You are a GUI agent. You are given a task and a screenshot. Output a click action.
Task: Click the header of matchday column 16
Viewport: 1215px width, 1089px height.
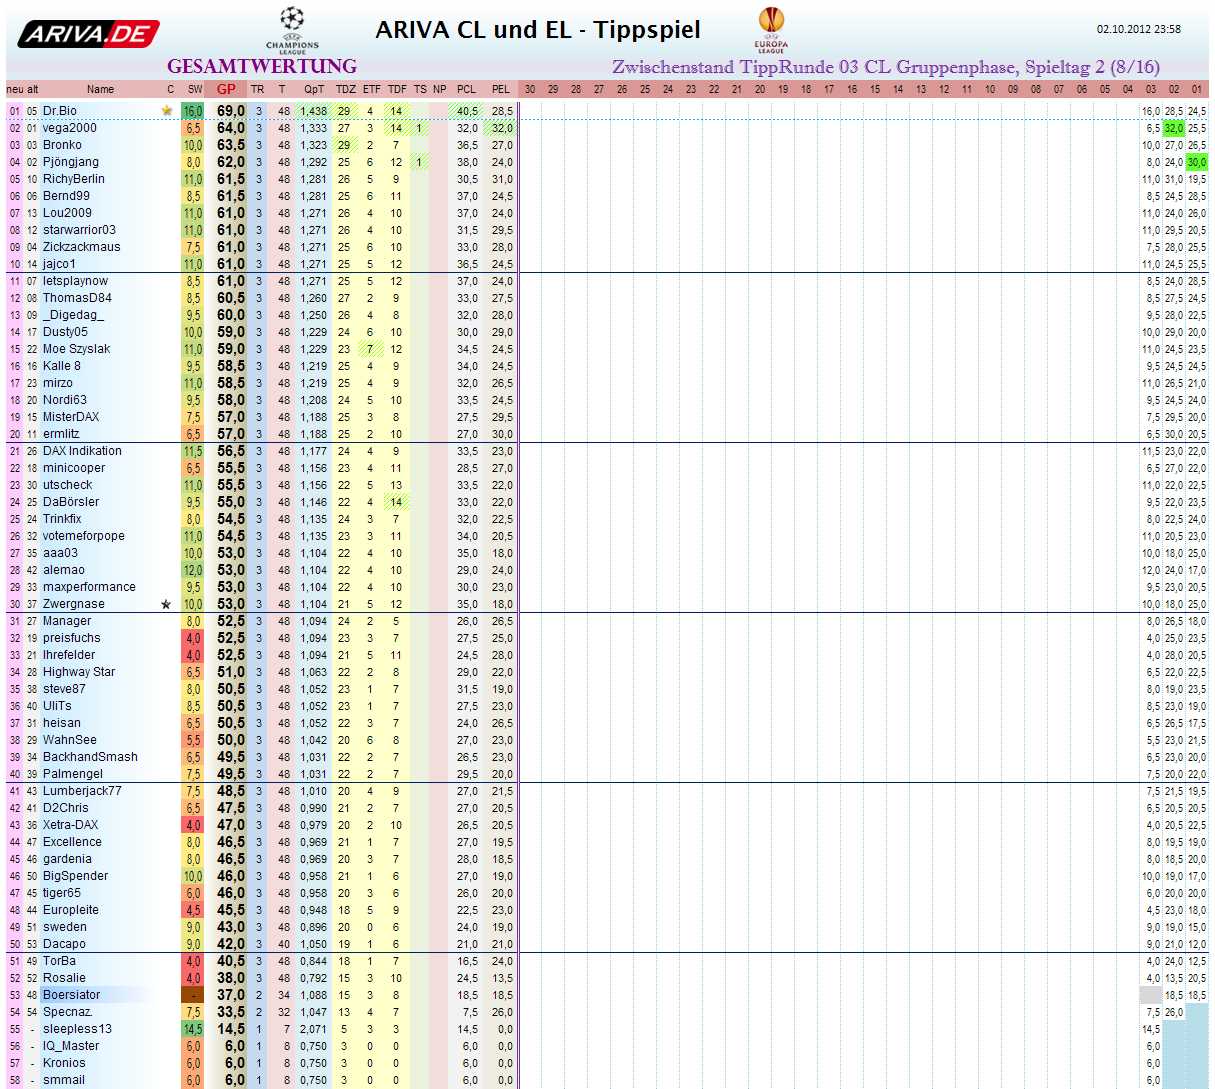click(x=852, y=89)
